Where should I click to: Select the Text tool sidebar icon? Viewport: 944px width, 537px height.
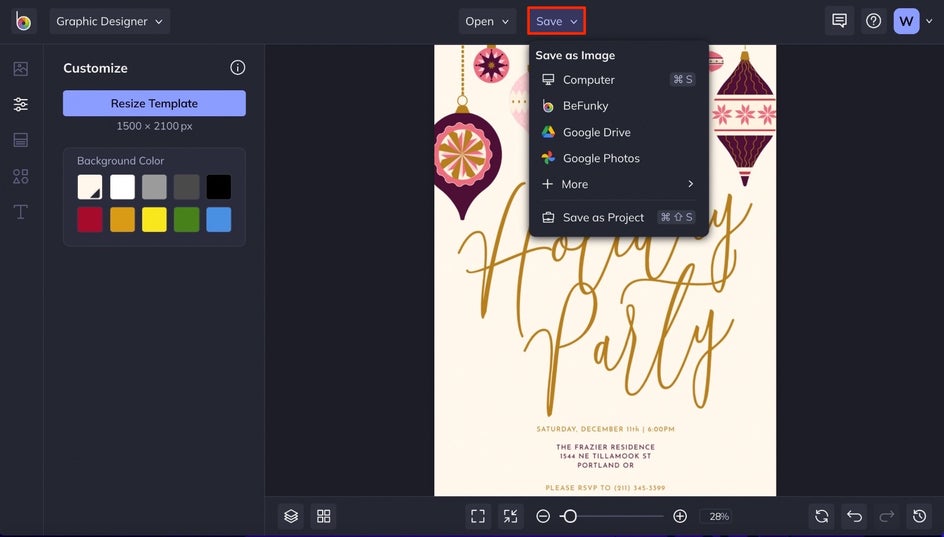20,212
